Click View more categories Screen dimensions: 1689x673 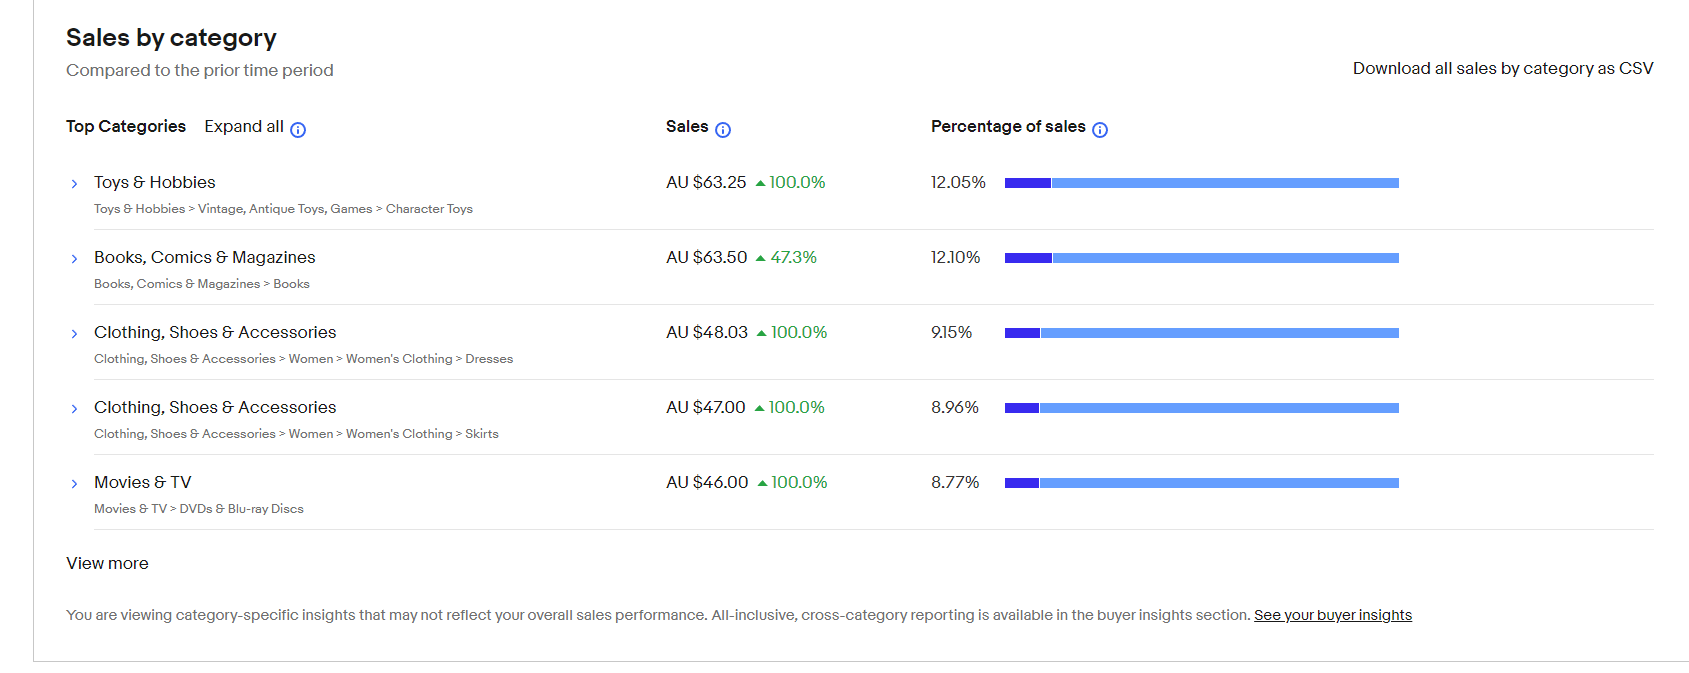tap(107, 563)
